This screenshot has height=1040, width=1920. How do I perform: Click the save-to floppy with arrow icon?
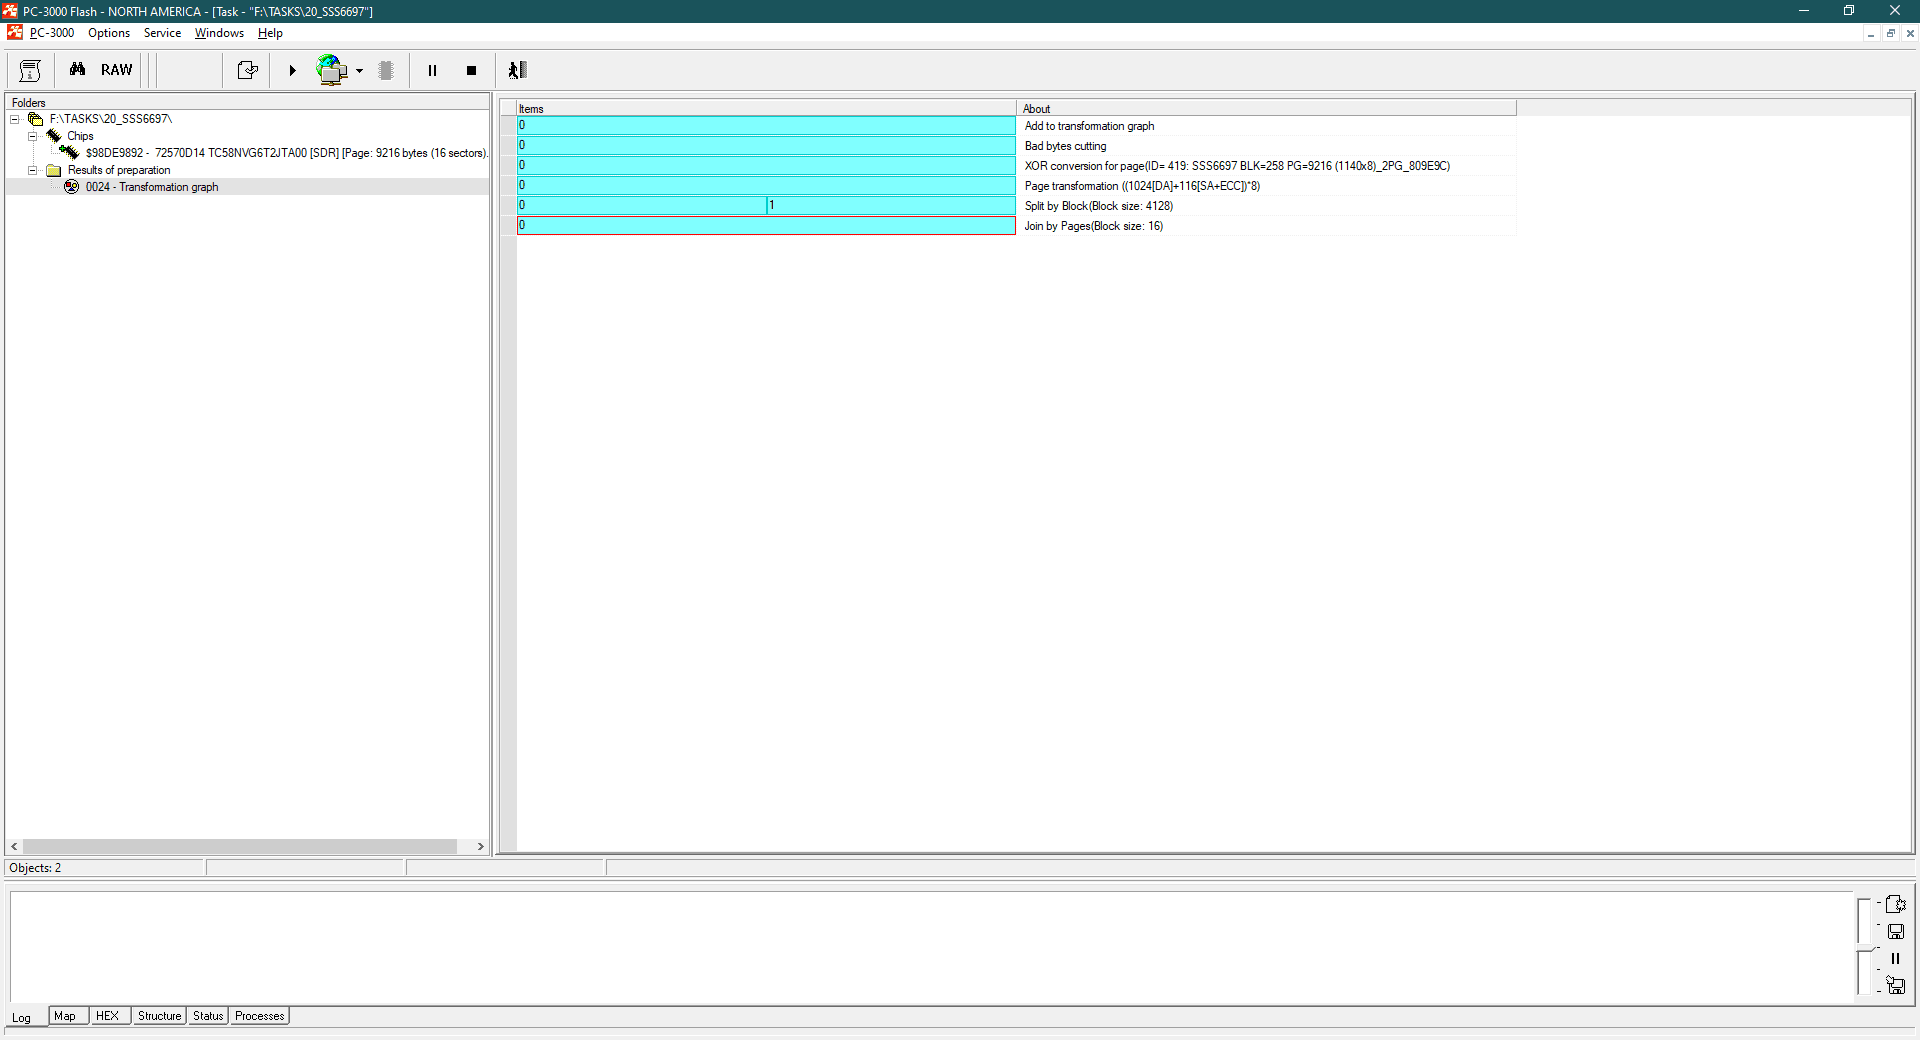point(1895,985)
